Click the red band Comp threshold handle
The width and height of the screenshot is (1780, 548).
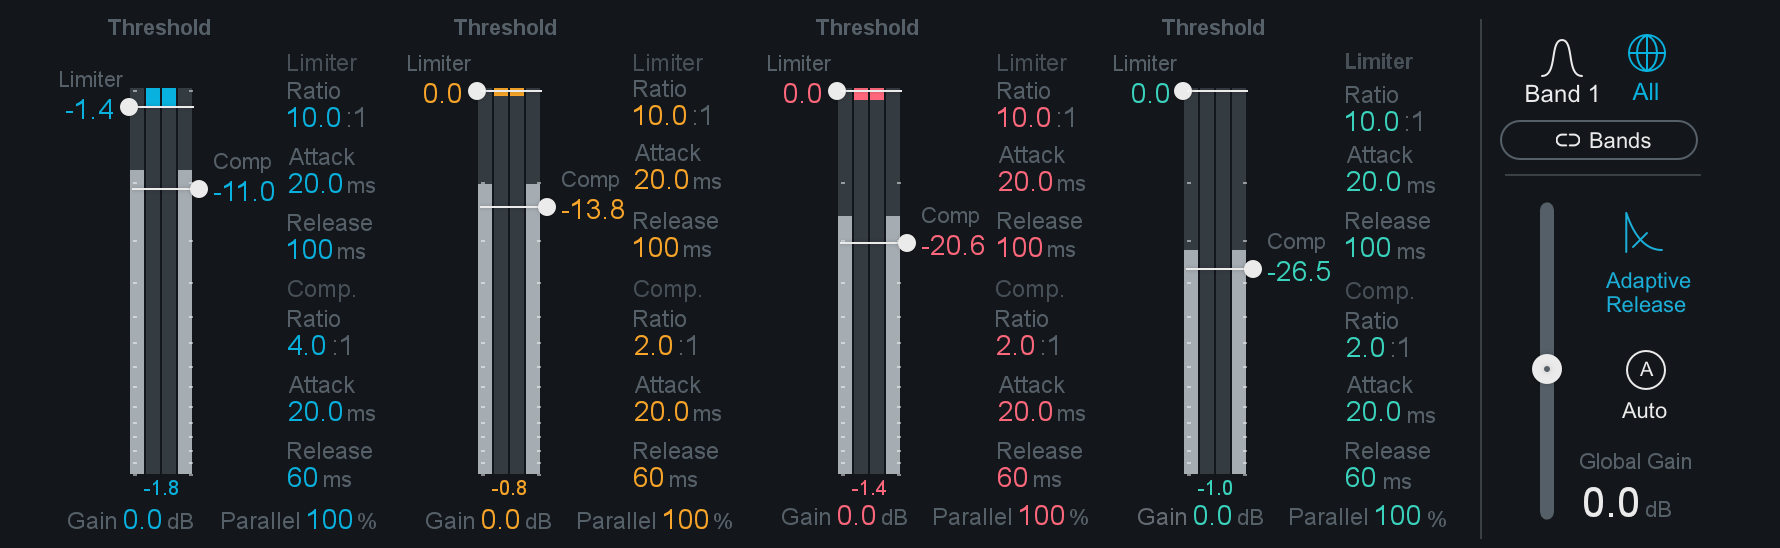pyautogui.click(x=907, y=243)
